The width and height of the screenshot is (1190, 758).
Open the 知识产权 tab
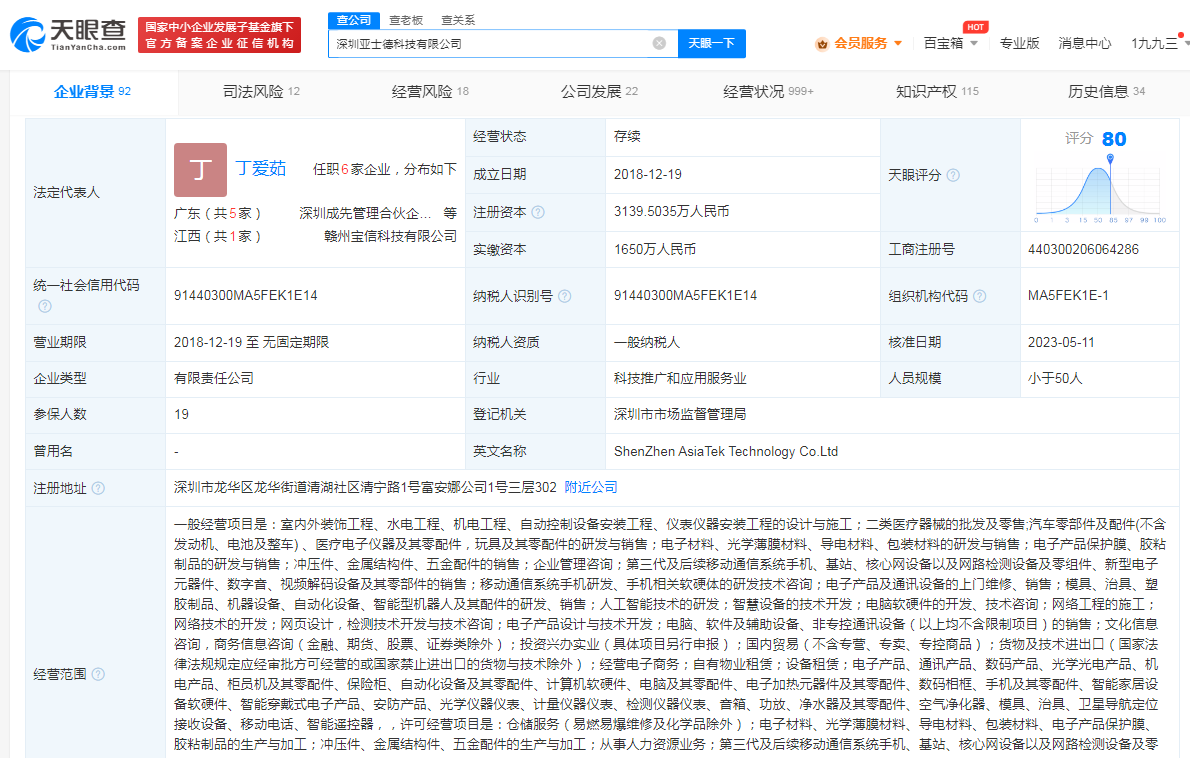click(x=937, y=92)
